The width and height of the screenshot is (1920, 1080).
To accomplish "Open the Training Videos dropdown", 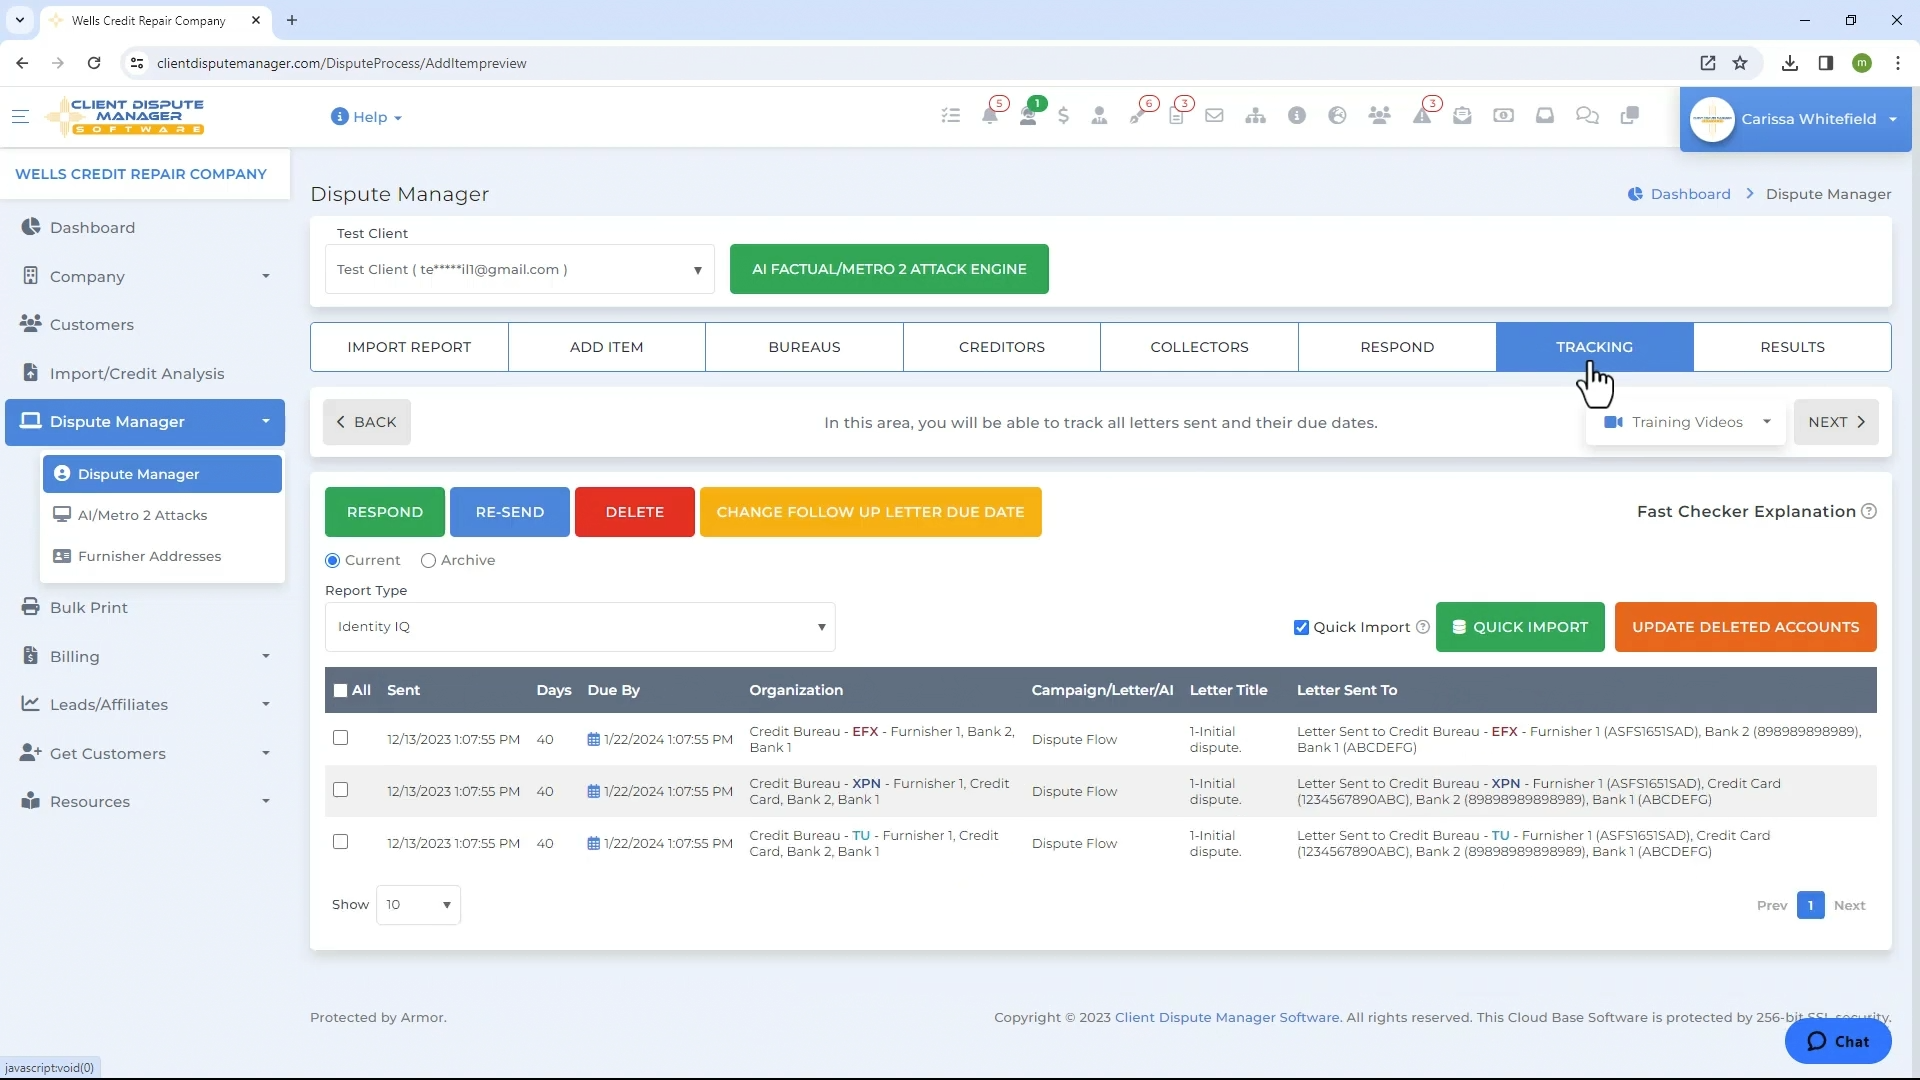I will tap(1686, 422).
